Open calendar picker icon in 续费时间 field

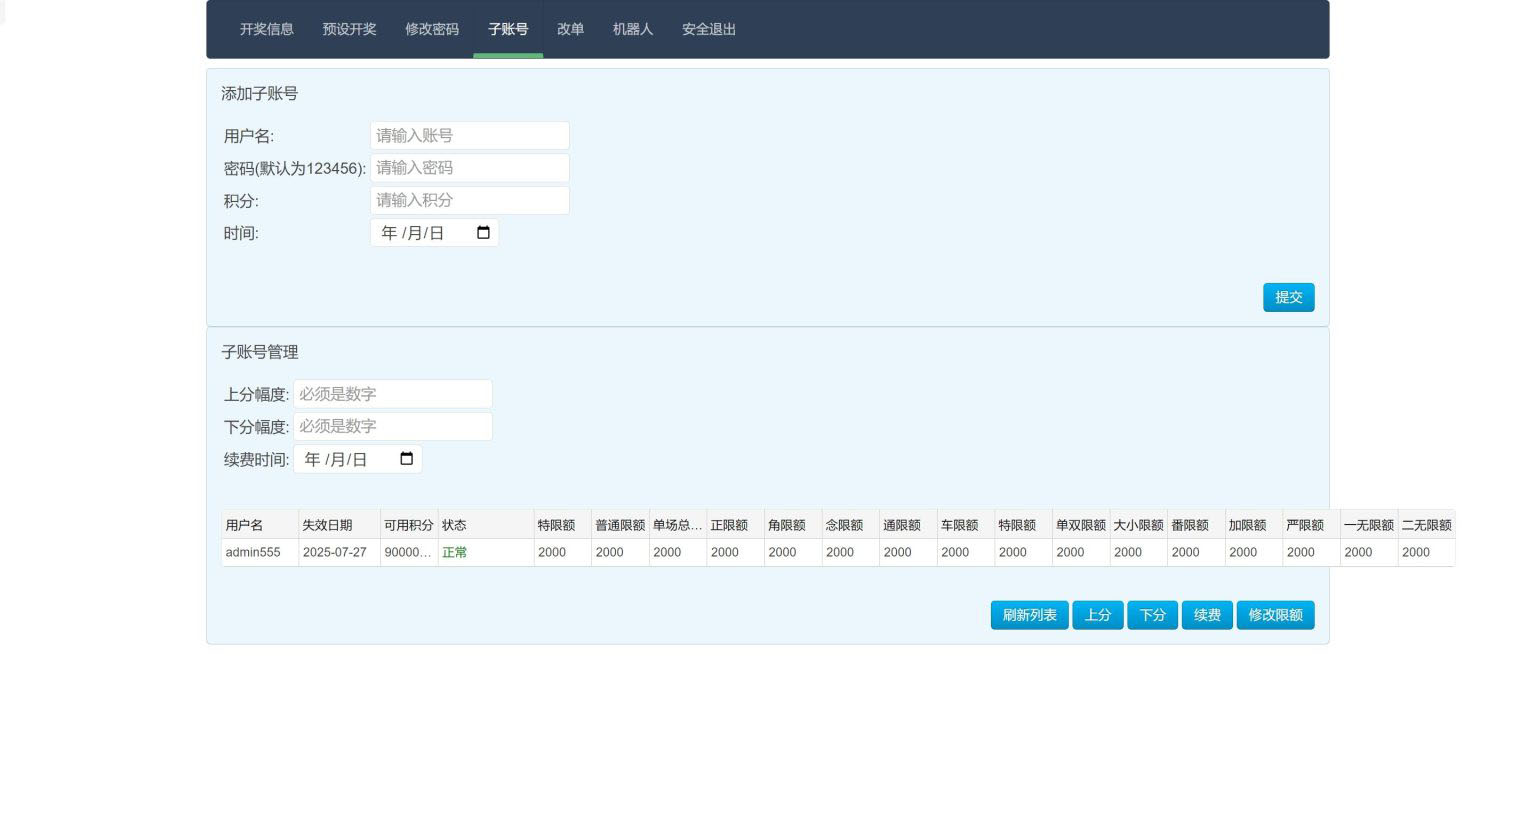pos(406,459)
